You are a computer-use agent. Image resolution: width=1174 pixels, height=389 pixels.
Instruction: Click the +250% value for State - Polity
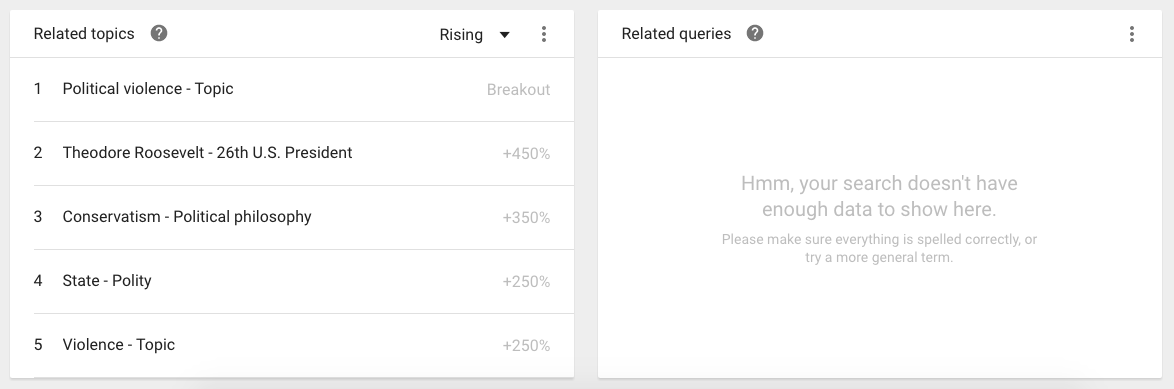point(526,282)
